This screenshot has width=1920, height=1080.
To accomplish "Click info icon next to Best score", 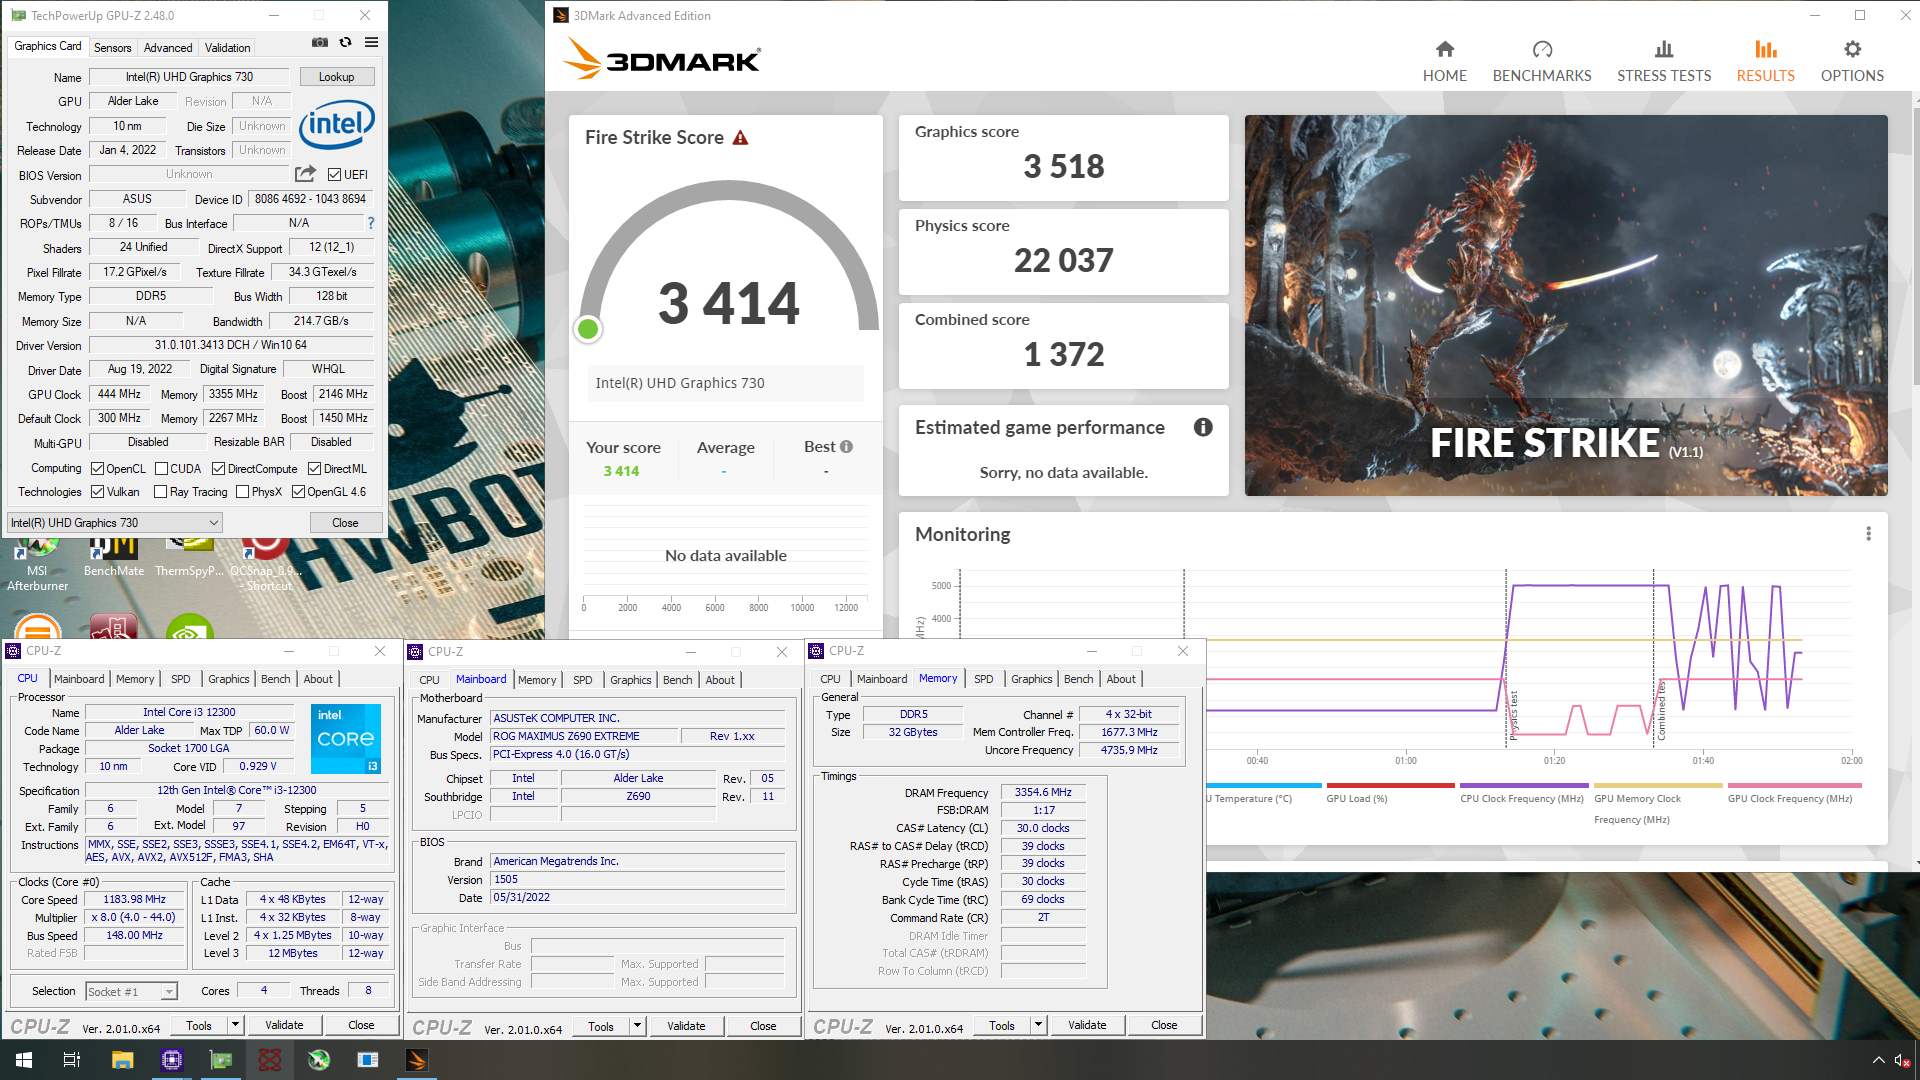I will tap(846, 447).
